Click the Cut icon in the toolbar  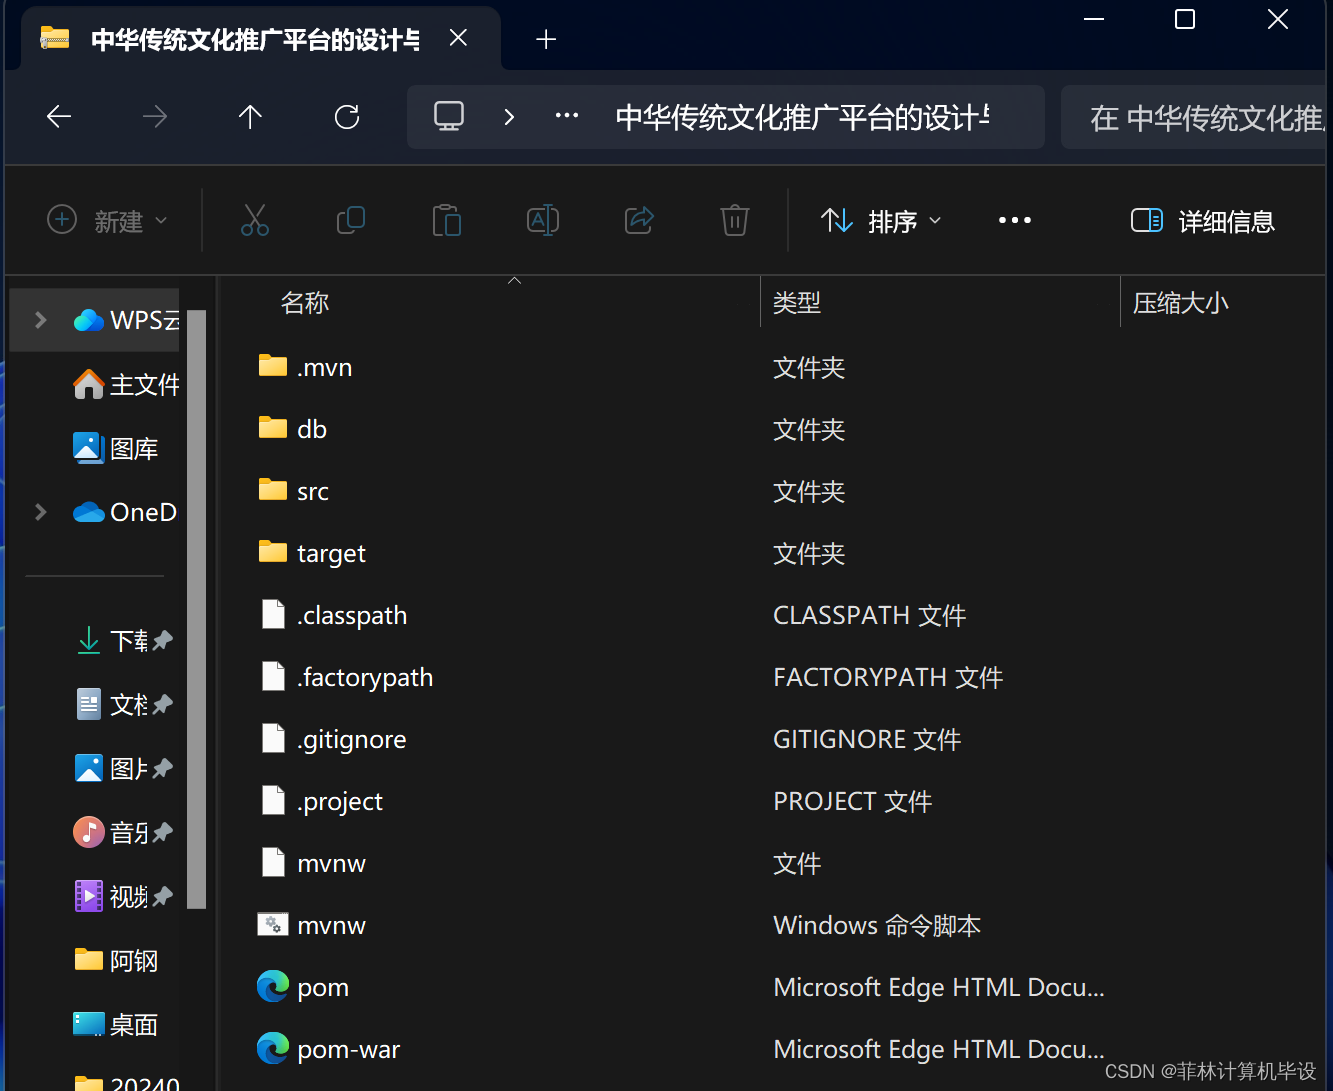click(255, 220)
